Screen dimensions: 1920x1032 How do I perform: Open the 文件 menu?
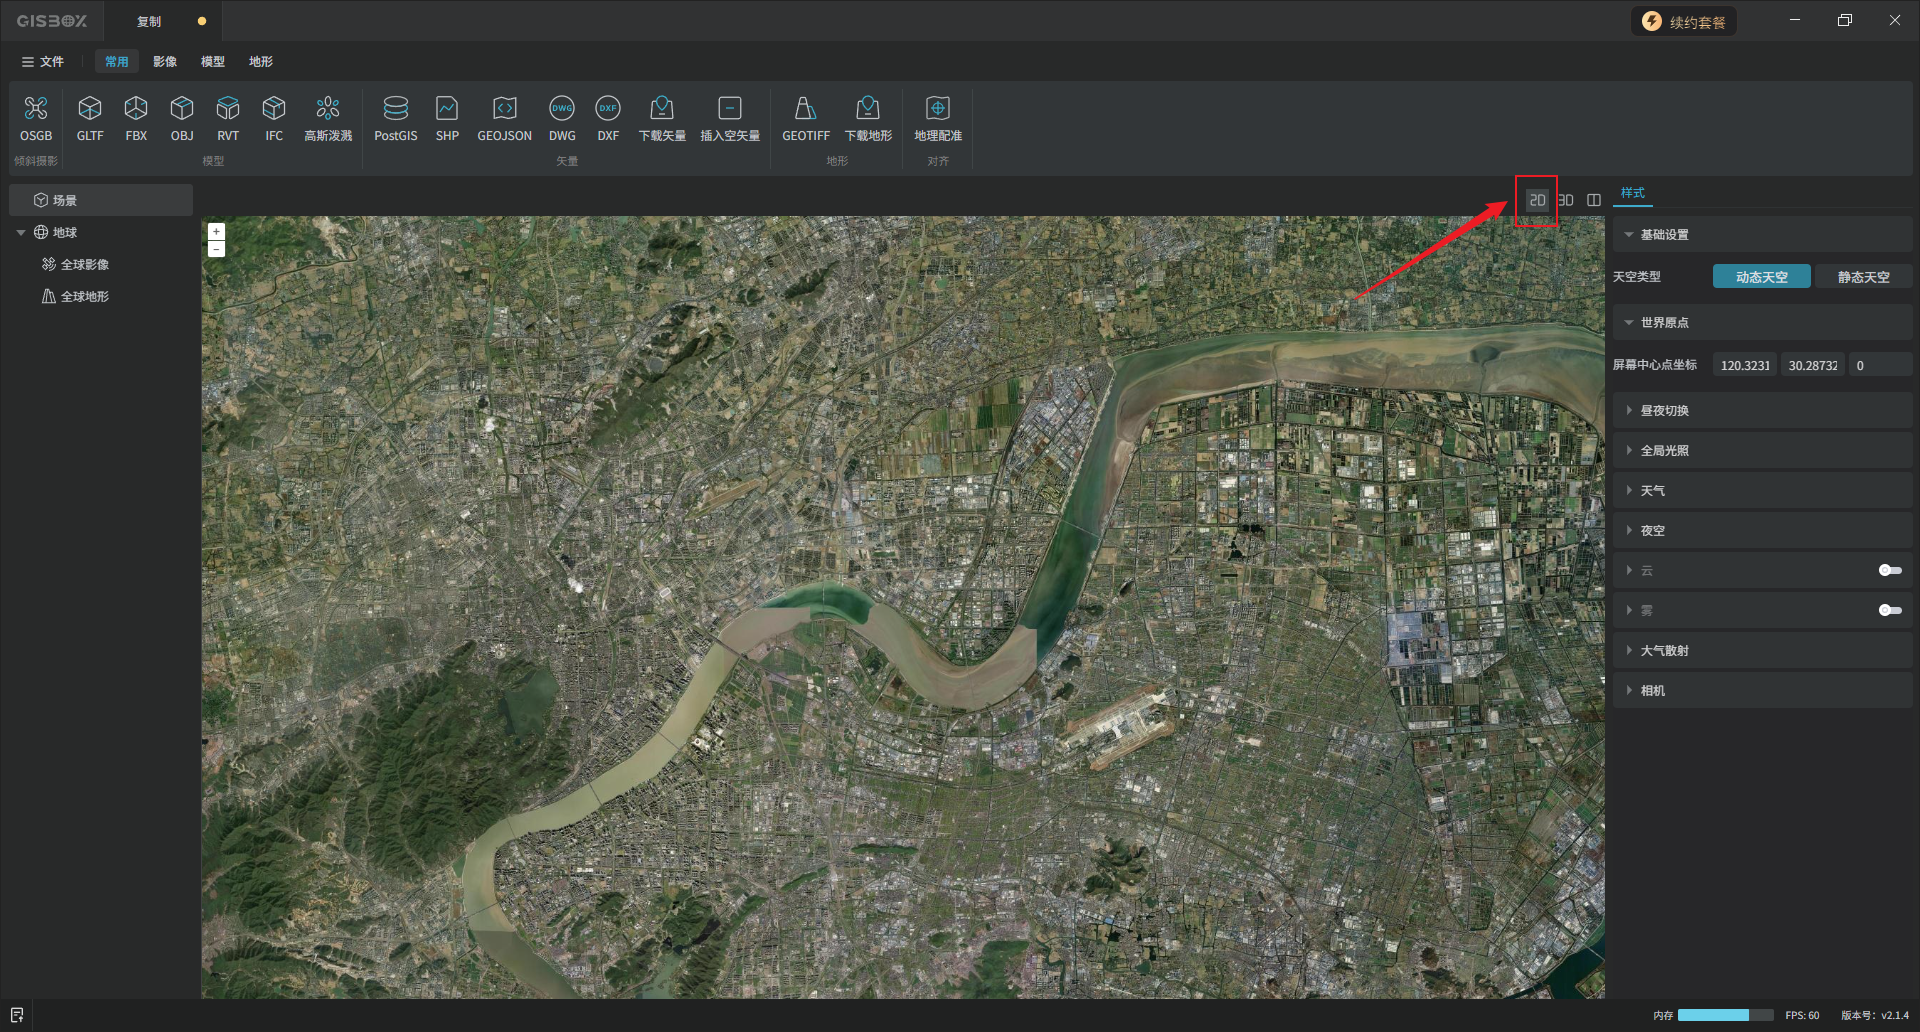[43, 62]
